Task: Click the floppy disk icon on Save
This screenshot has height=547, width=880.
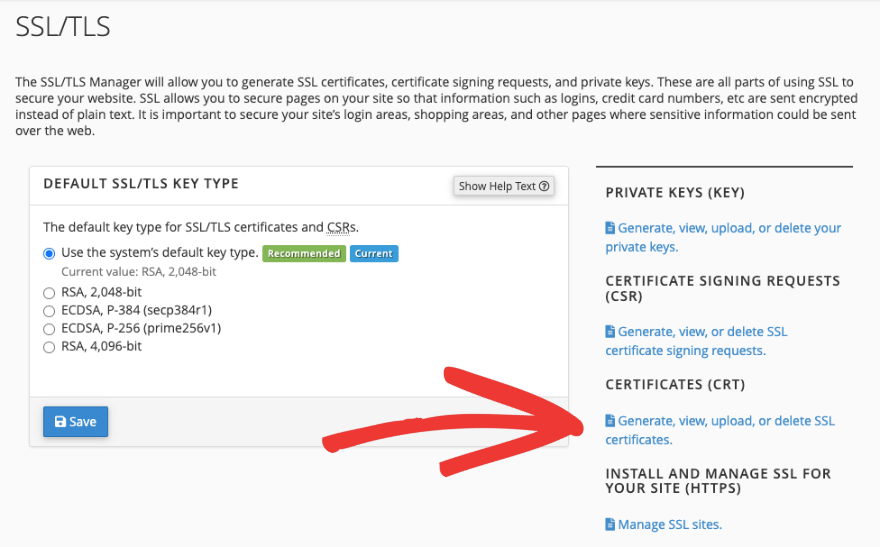Action: 60,421
